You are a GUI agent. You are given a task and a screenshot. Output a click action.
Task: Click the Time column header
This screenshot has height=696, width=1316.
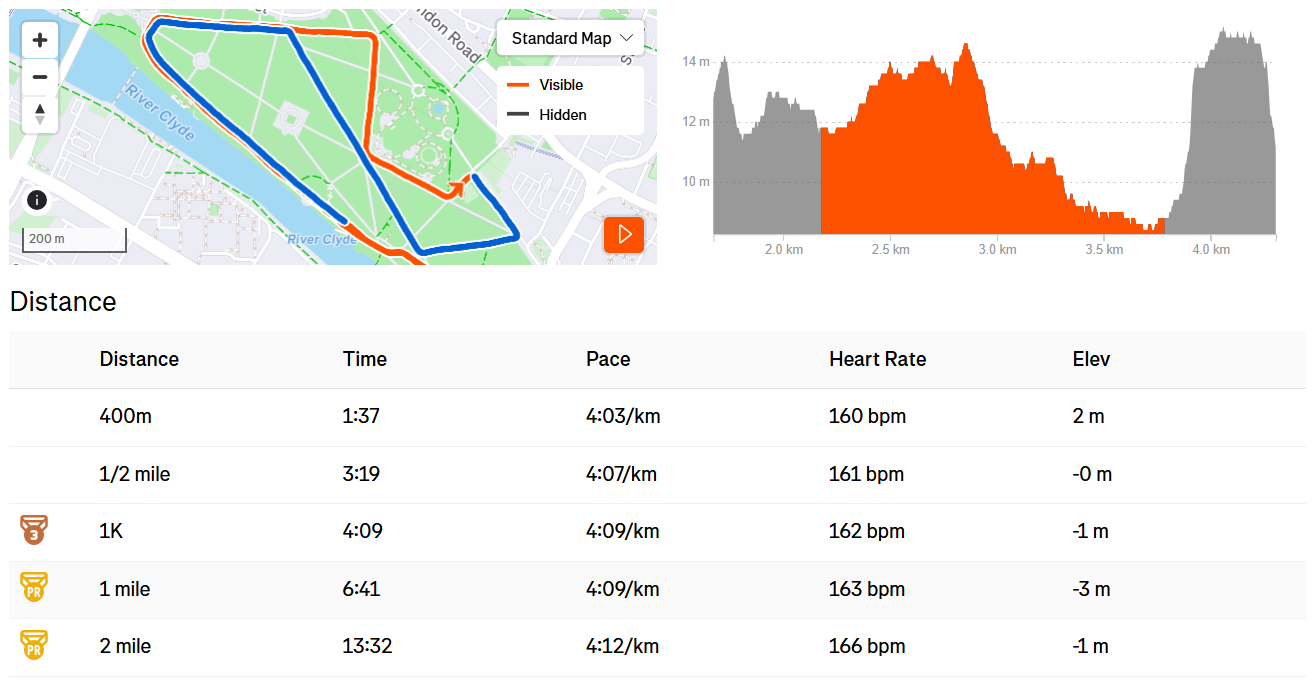tap(365, 359)
